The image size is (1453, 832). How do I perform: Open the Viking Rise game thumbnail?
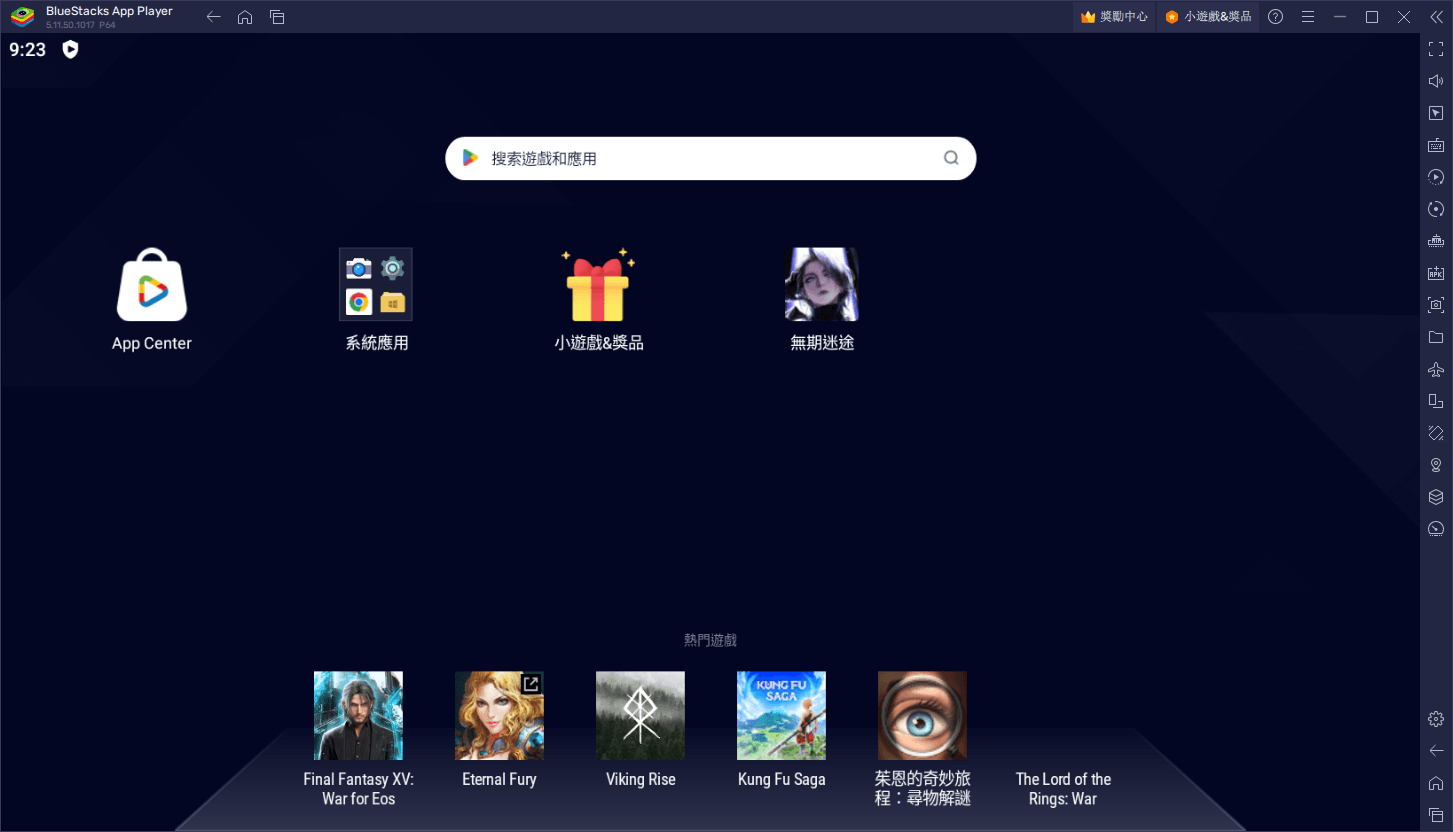tap(640, 715)
